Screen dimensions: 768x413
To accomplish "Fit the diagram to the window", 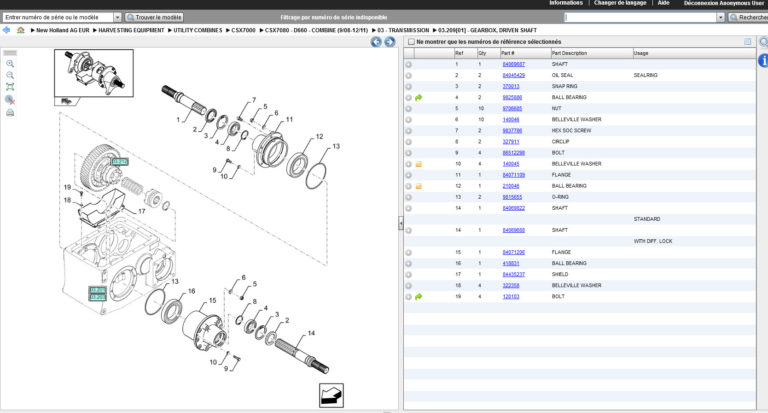I will click(10, 87).
